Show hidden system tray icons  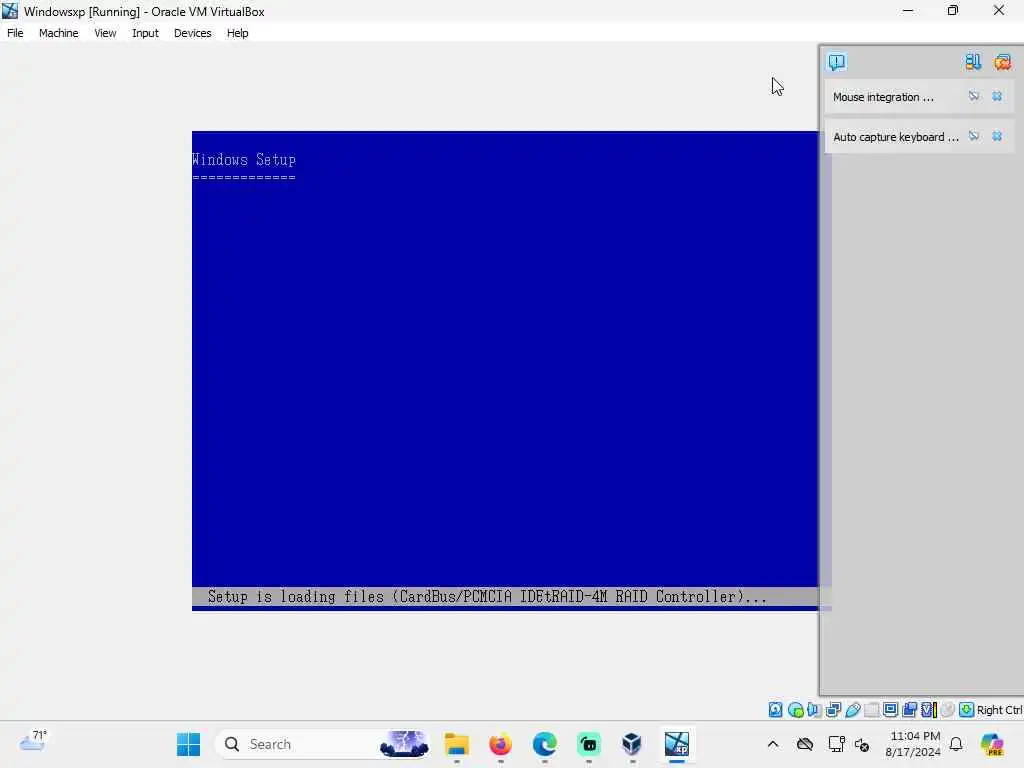pyautogui.click(x=773, y=744)
